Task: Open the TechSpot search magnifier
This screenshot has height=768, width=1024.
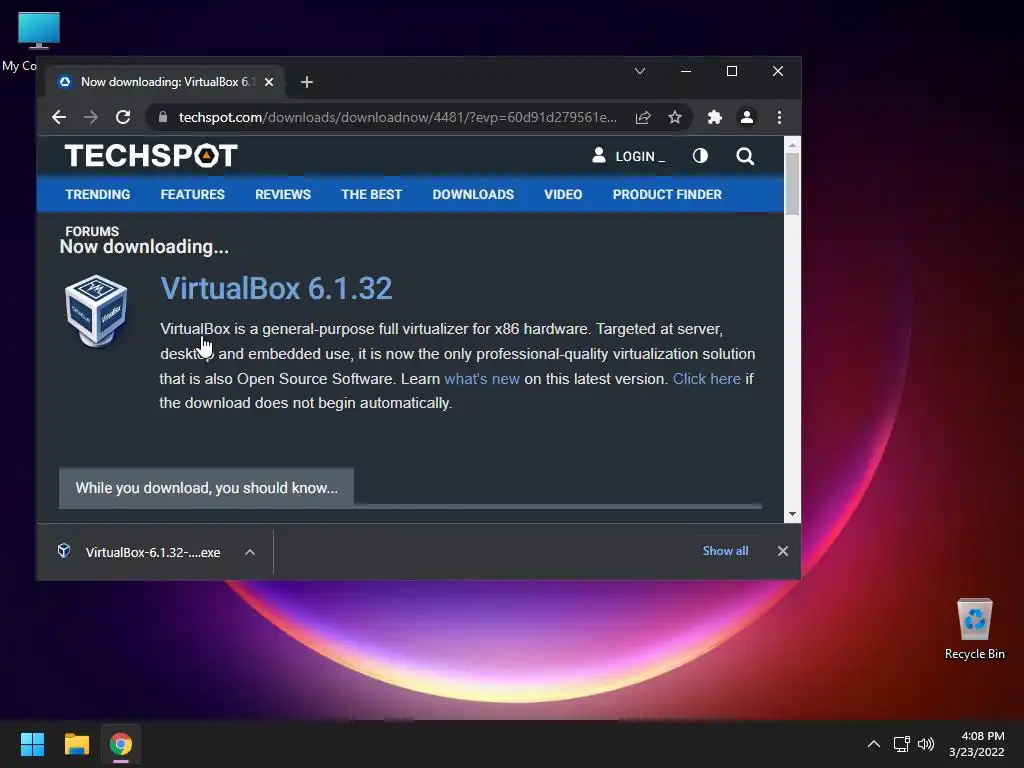Action: 745,156
